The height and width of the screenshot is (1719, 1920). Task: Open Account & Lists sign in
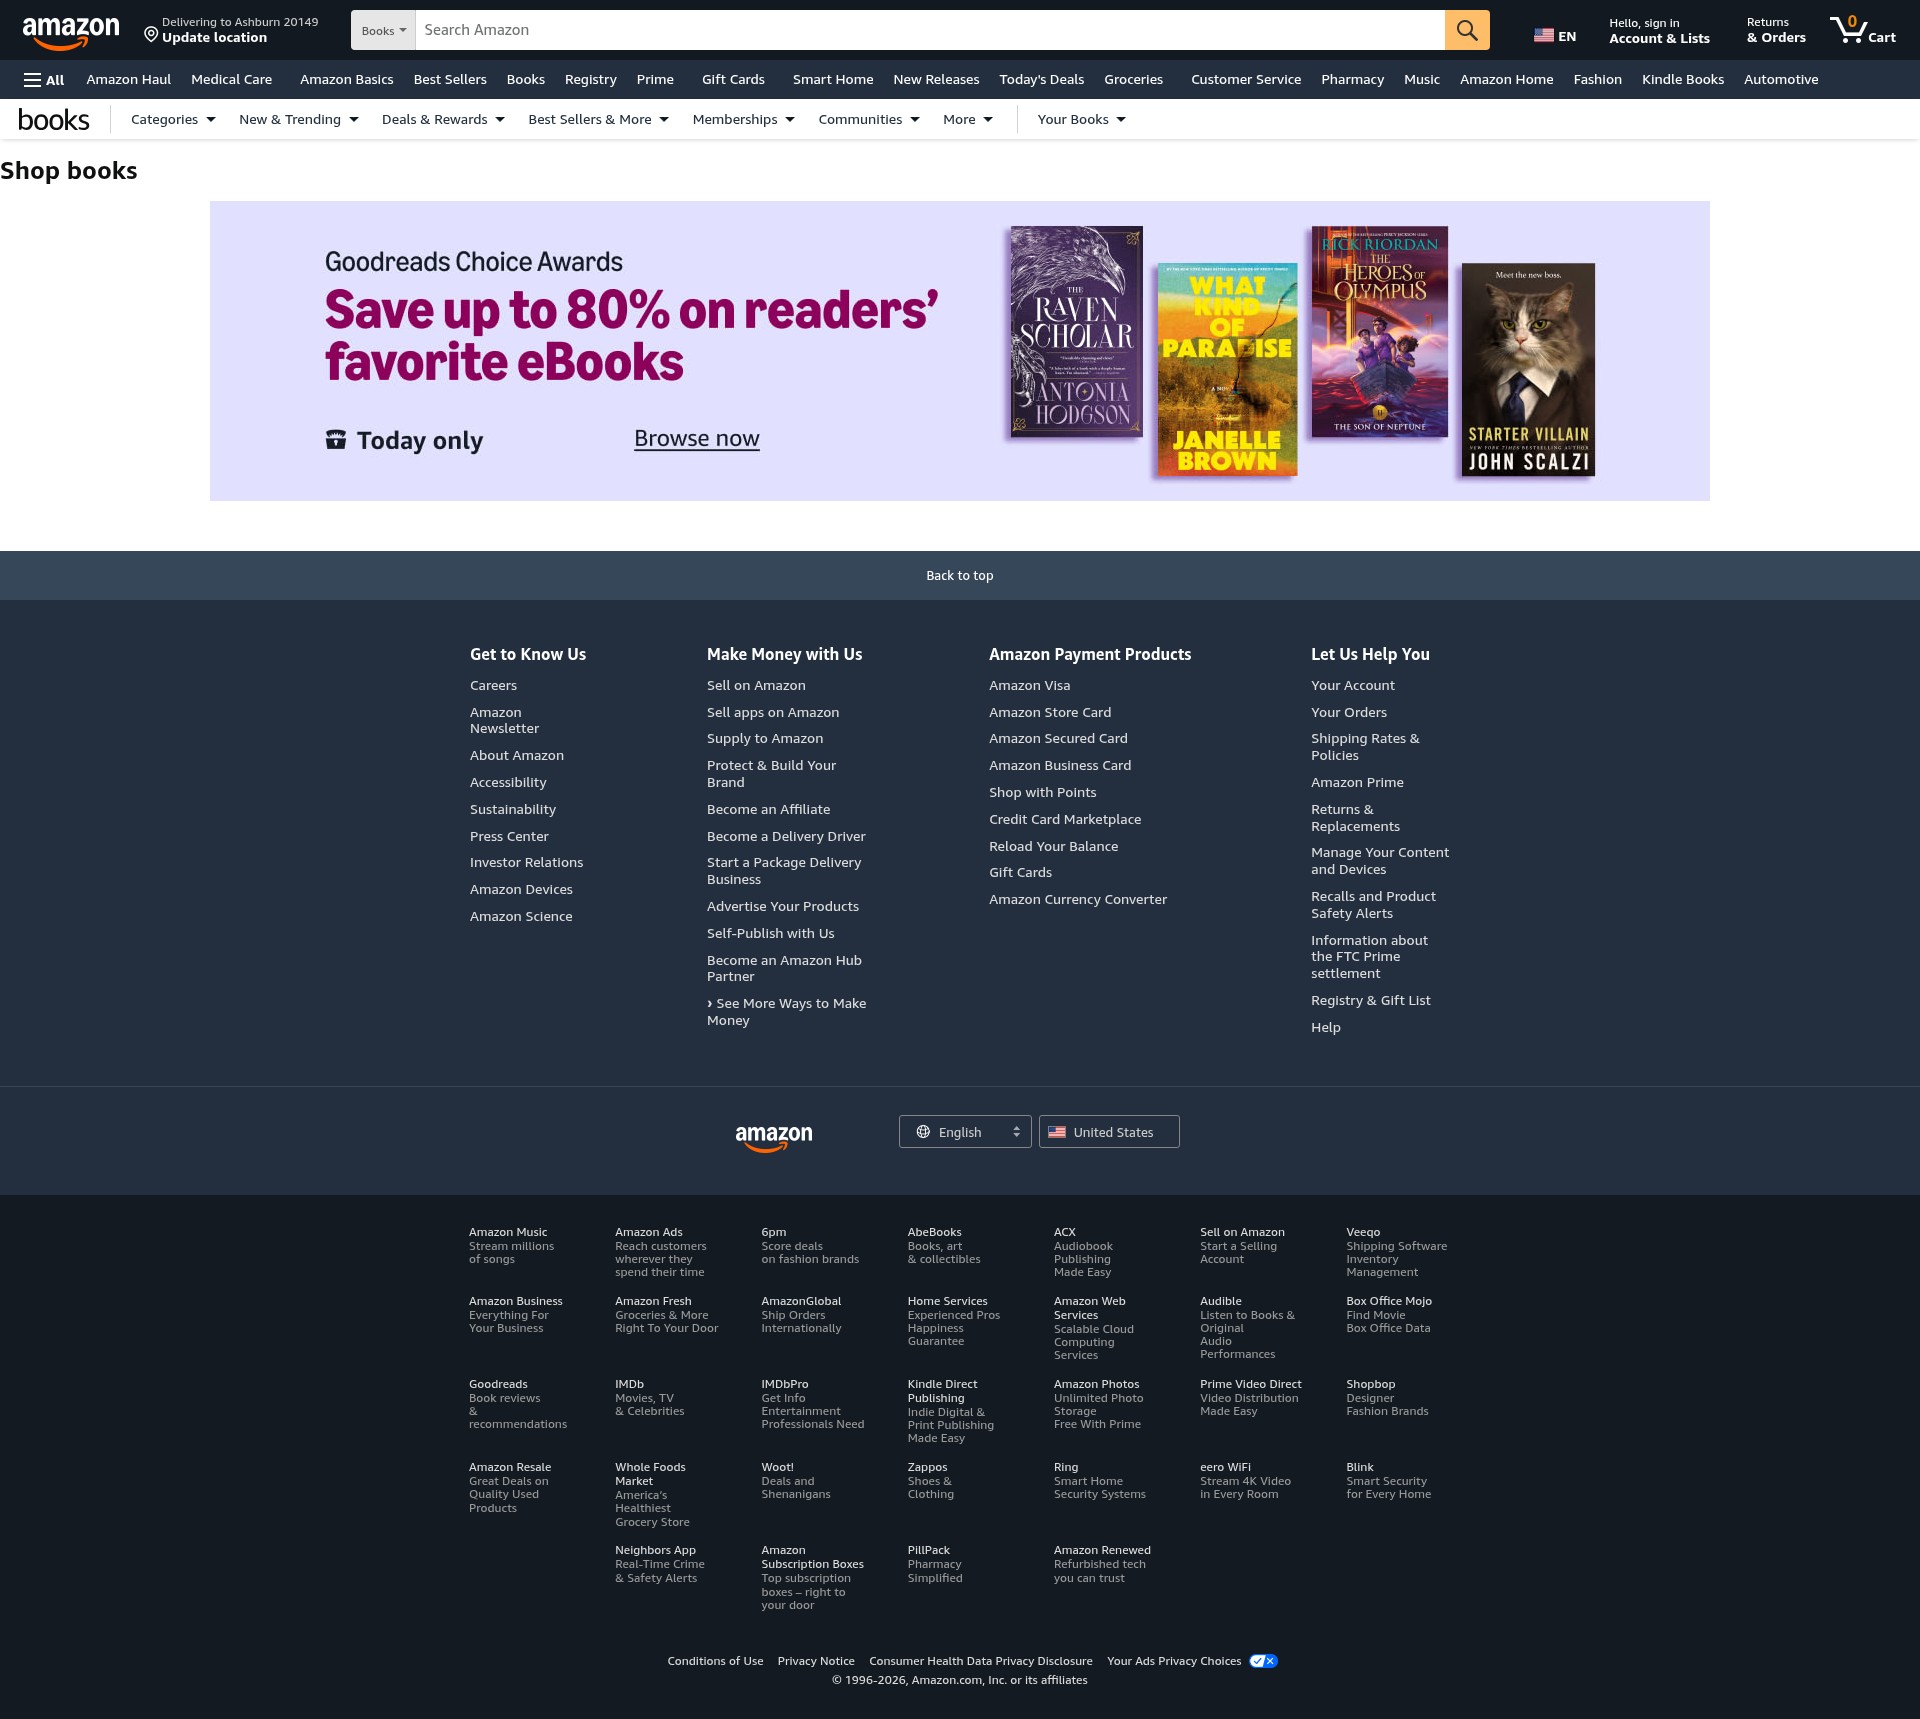[x=1659, y=30]
